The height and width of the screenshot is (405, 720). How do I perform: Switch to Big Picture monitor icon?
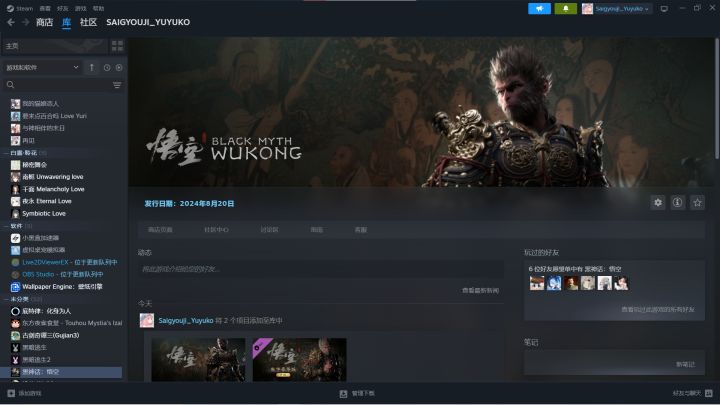pyautogui.click(x=664, y=8)
